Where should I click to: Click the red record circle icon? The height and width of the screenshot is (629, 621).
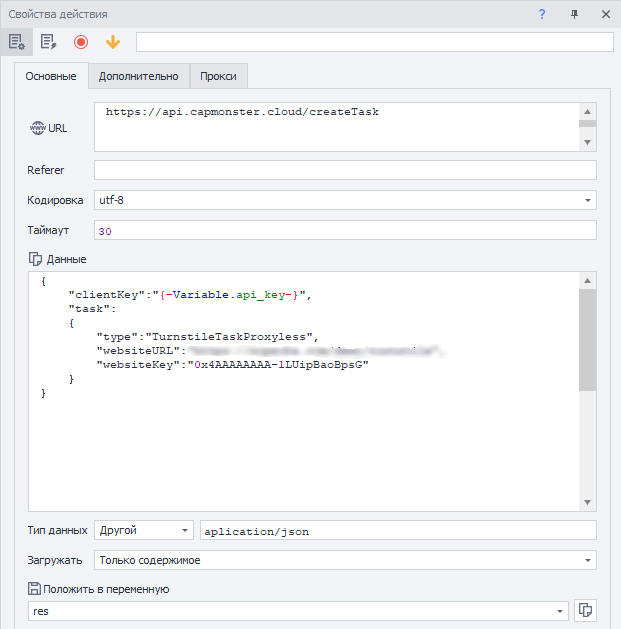pyautogui.click(x=81, y=42)
